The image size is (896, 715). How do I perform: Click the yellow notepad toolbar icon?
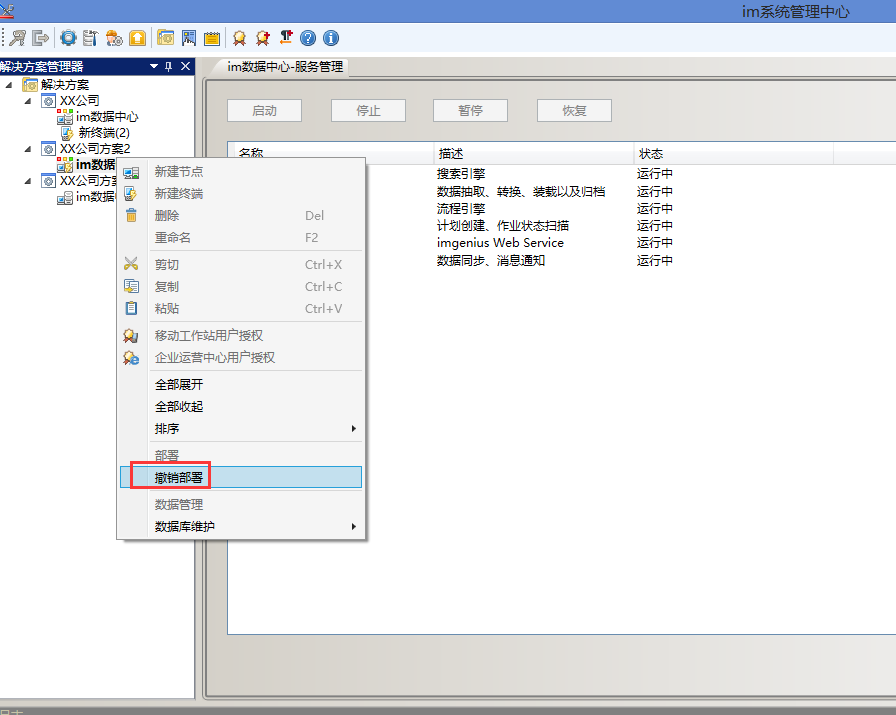pyautogui.click(x=212, y=38)
